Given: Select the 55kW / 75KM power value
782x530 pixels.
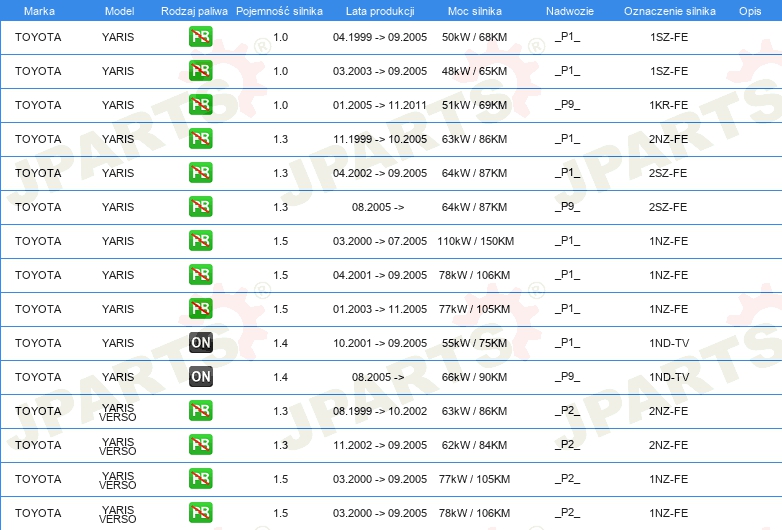Looking at the screenshot, I should 474,343.
